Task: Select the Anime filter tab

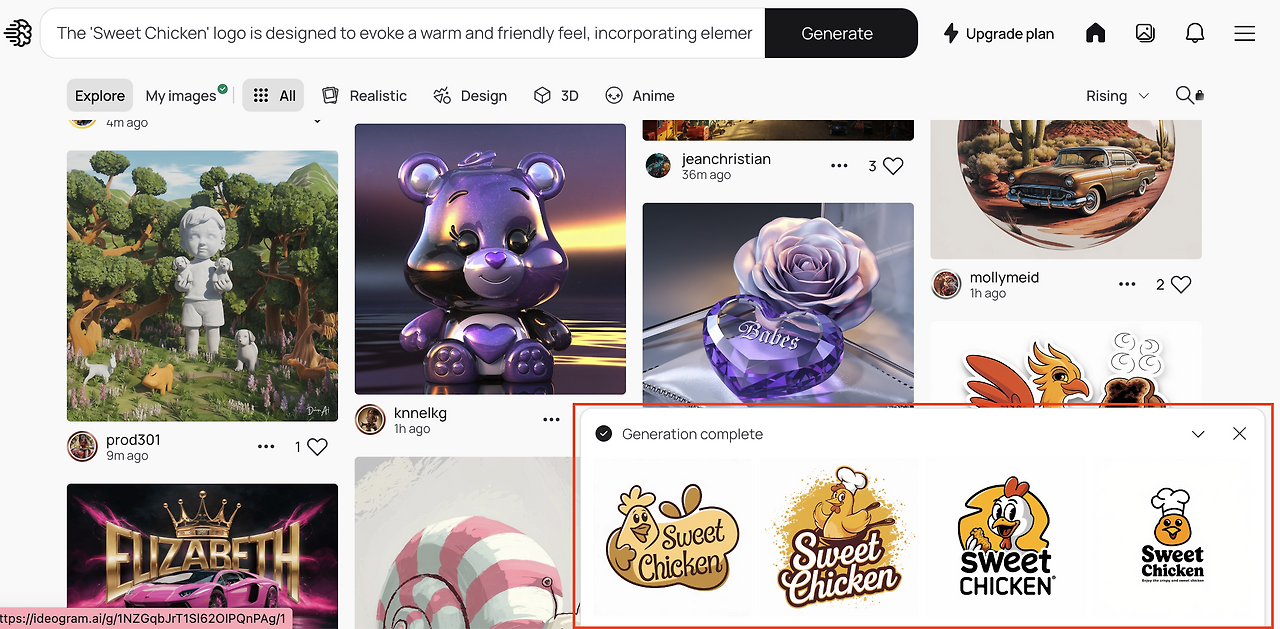Action: pyautogui.click(x=640, y=95)
